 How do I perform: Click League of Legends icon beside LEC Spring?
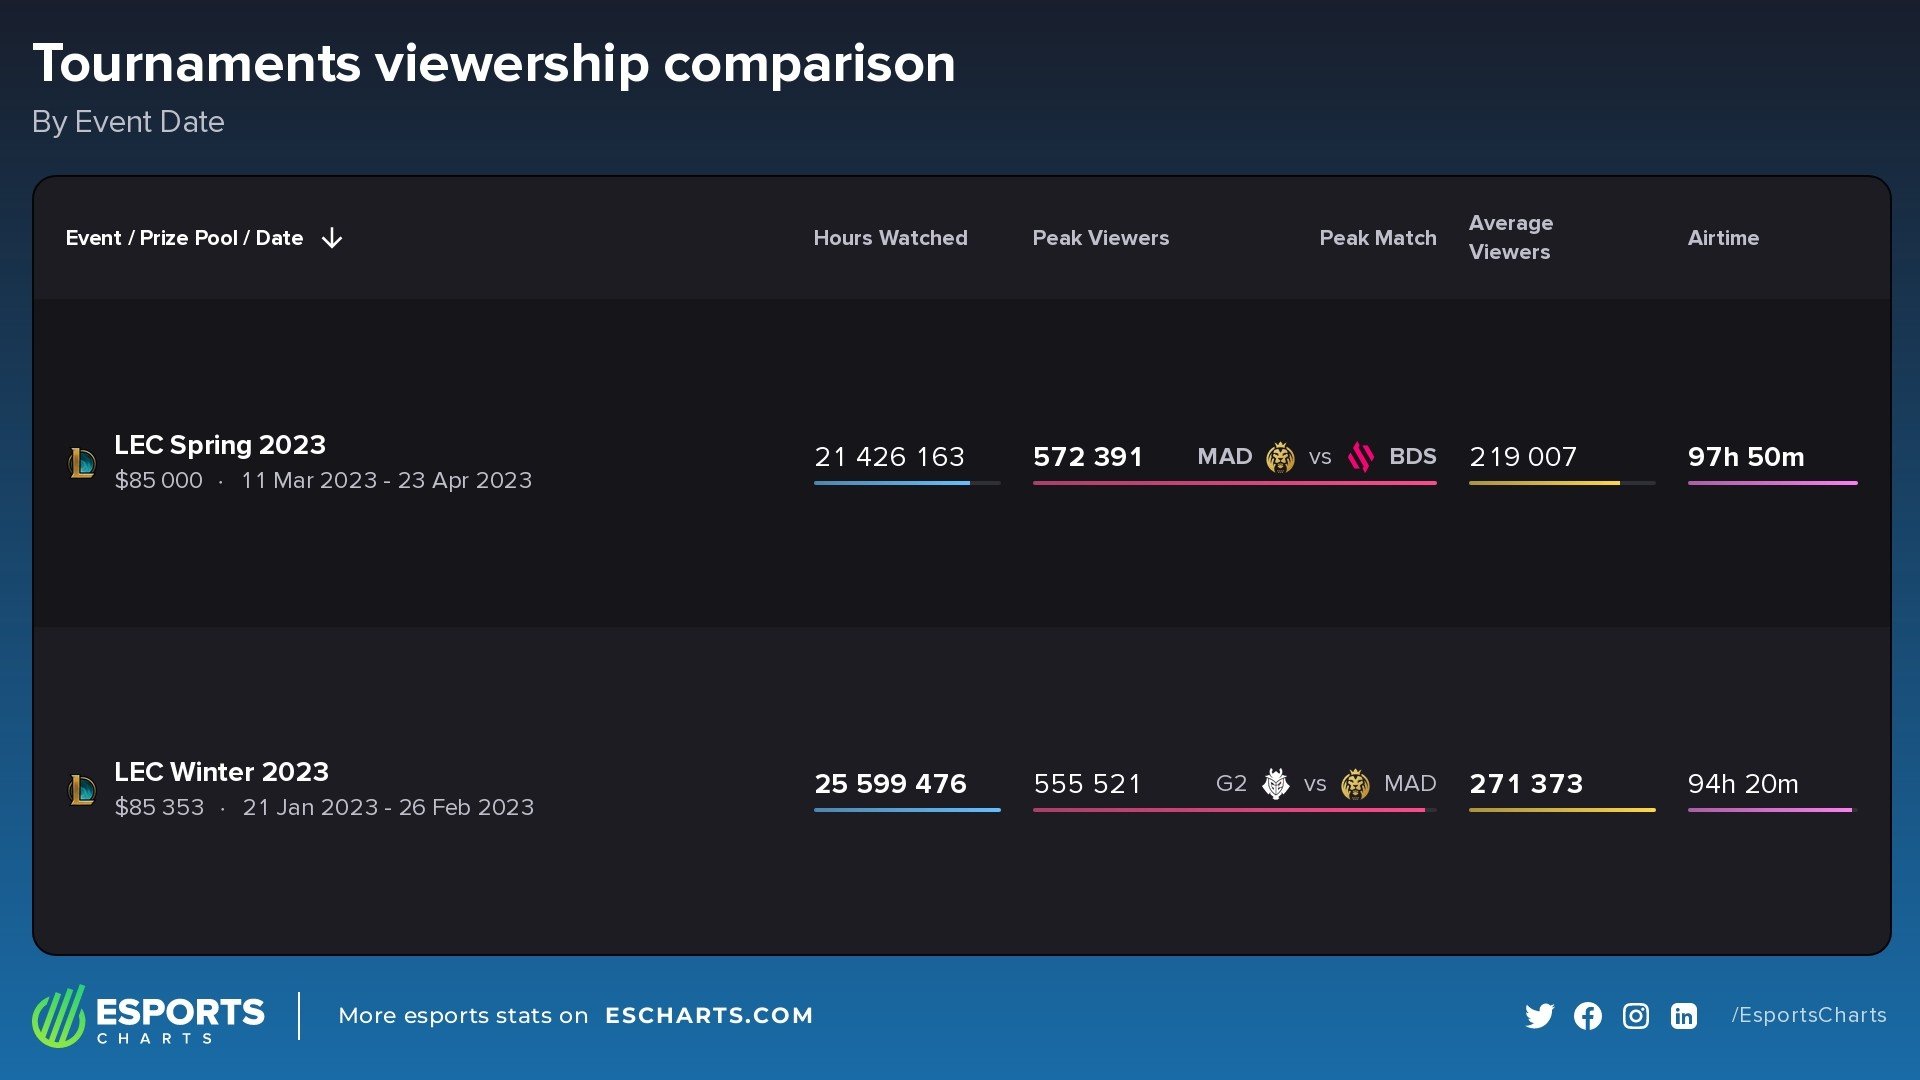[x=82, y=462]
